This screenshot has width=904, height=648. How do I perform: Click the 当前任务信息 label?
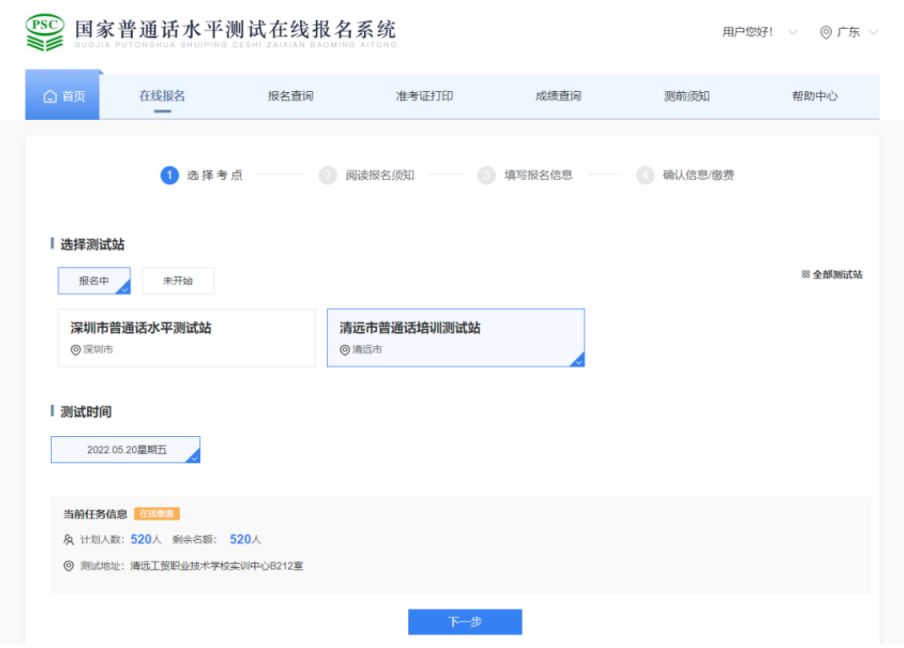point(95,514)
